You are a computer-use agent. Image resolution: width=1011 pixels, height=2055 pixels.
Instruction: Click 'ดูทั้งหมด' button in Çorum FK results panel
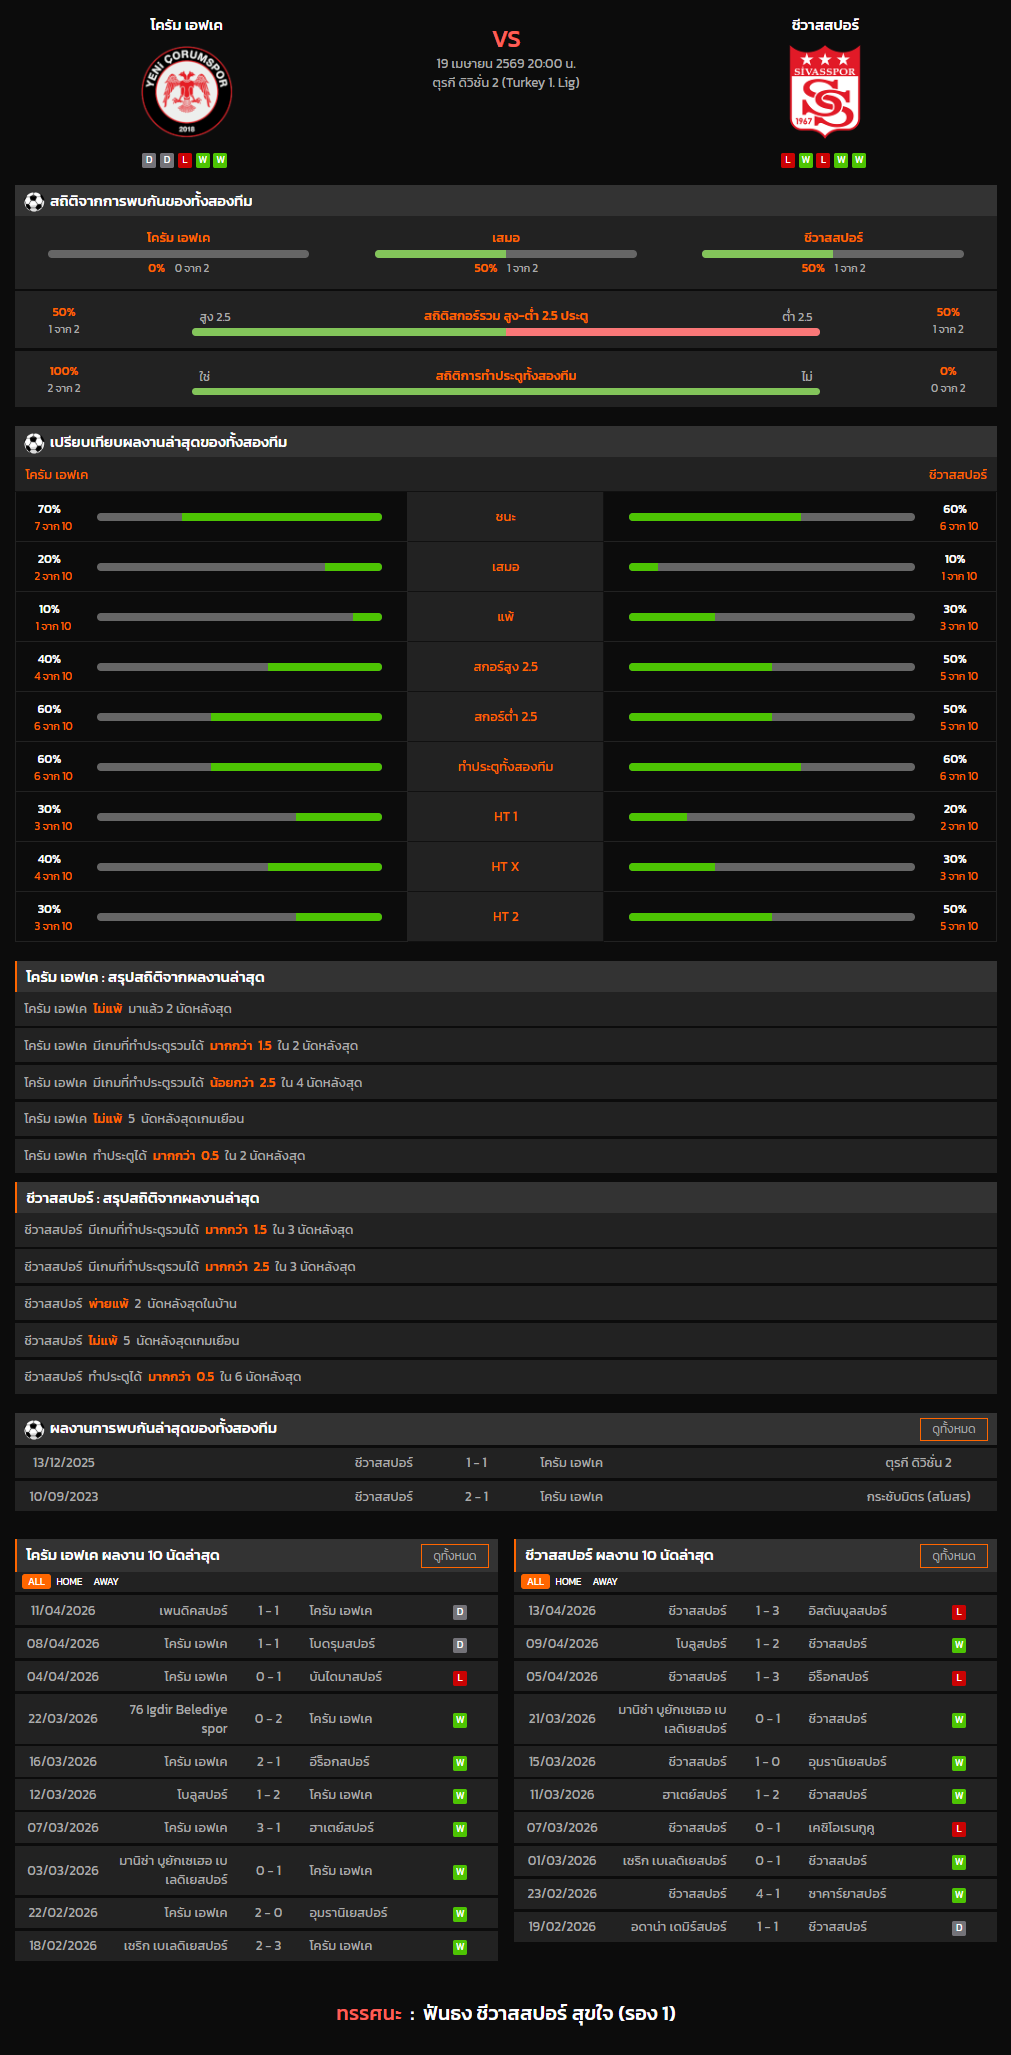pos(455,1555)
